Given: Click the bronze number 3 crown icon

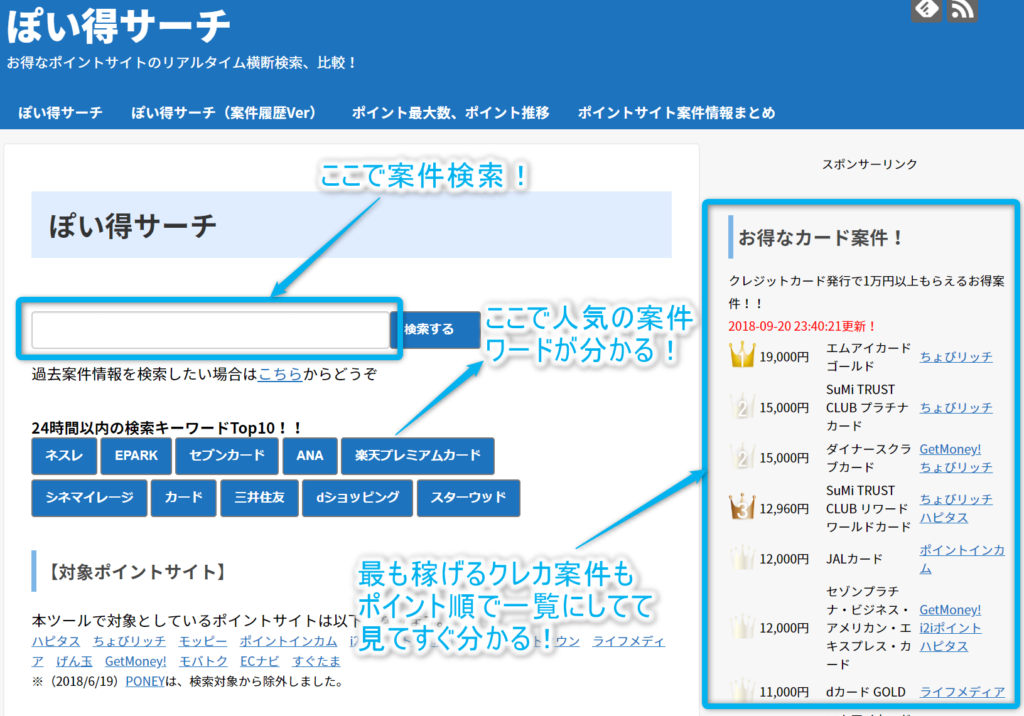Looking at the screenshot, I should tap(741, 508).
